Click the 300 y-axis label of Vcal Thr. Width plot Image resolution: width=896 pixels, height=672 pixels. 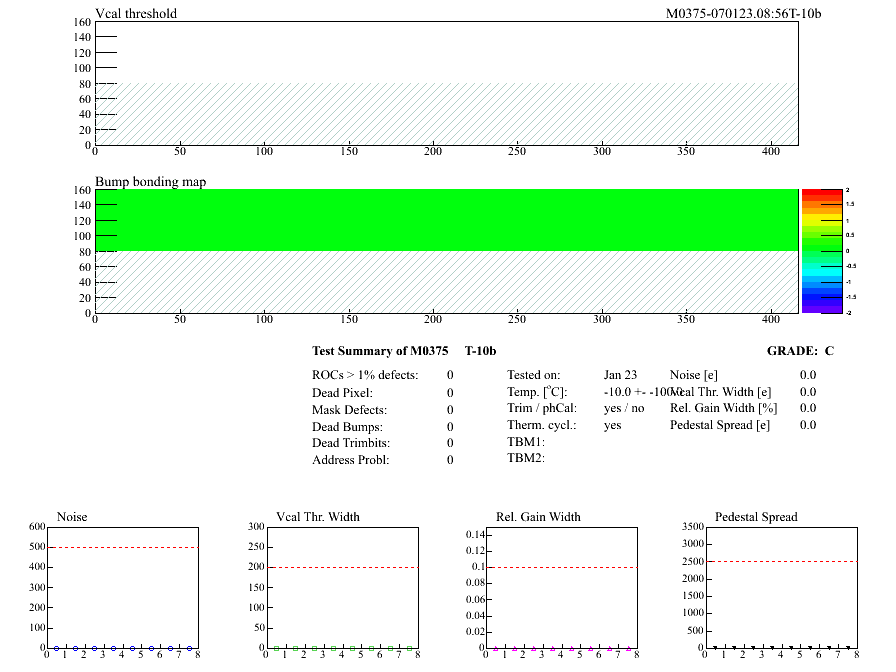coord(257,526)
